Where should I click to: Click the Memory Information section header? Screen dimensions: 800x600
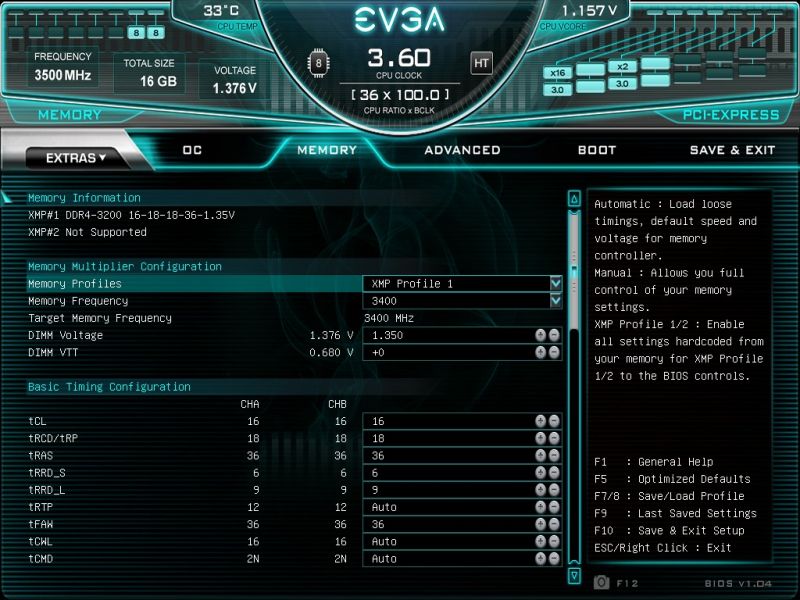pos(84,197)
